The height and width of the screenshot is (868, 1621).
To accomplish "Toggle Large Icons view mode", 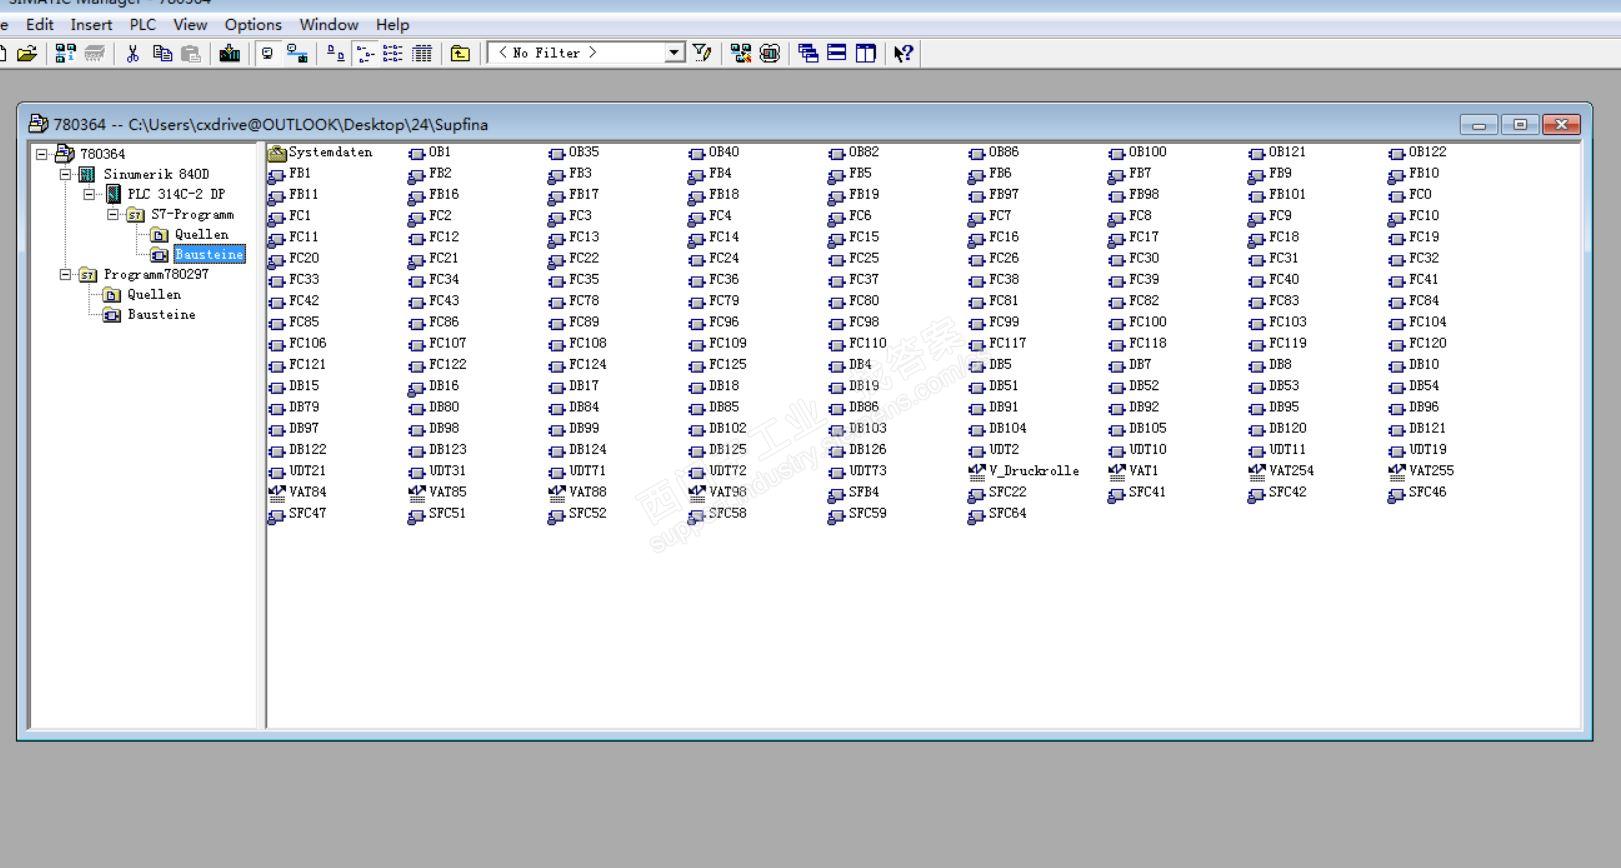I will 336,53.
